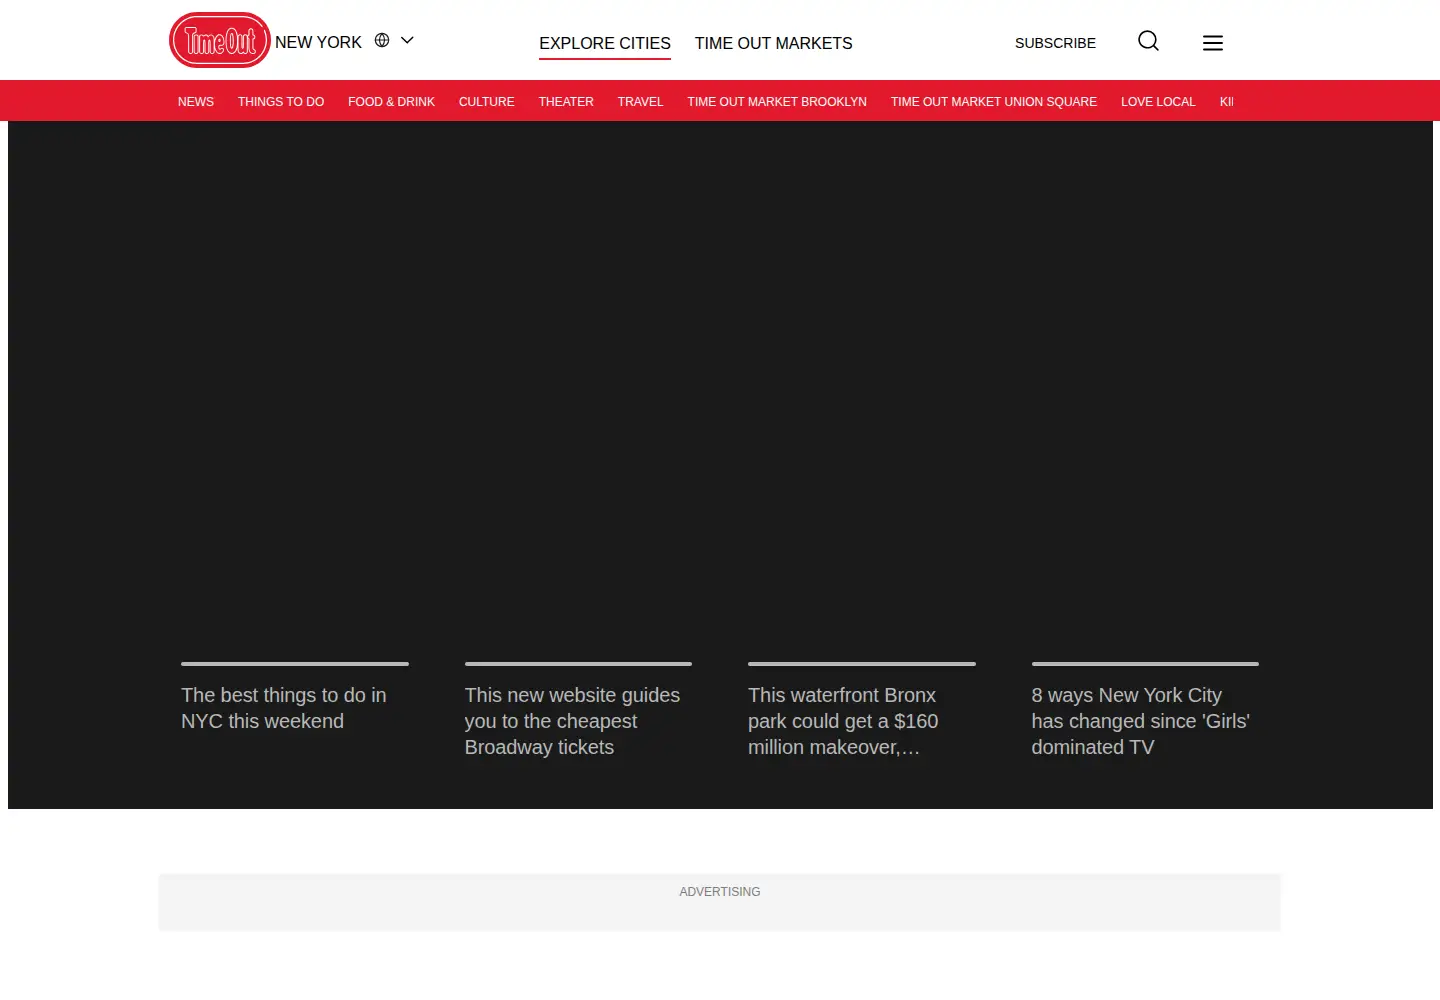The width and height of the screenshot is (1440, 1000).
Task: Click the NEW YORK city label
Action: pos(318,42)
